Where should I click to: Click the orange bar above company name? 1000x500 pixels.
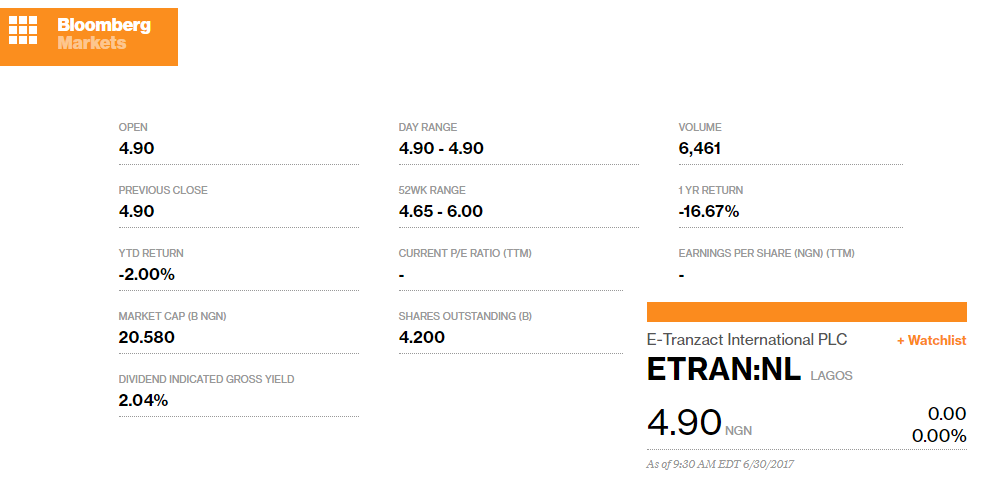(x=807, y=311)
